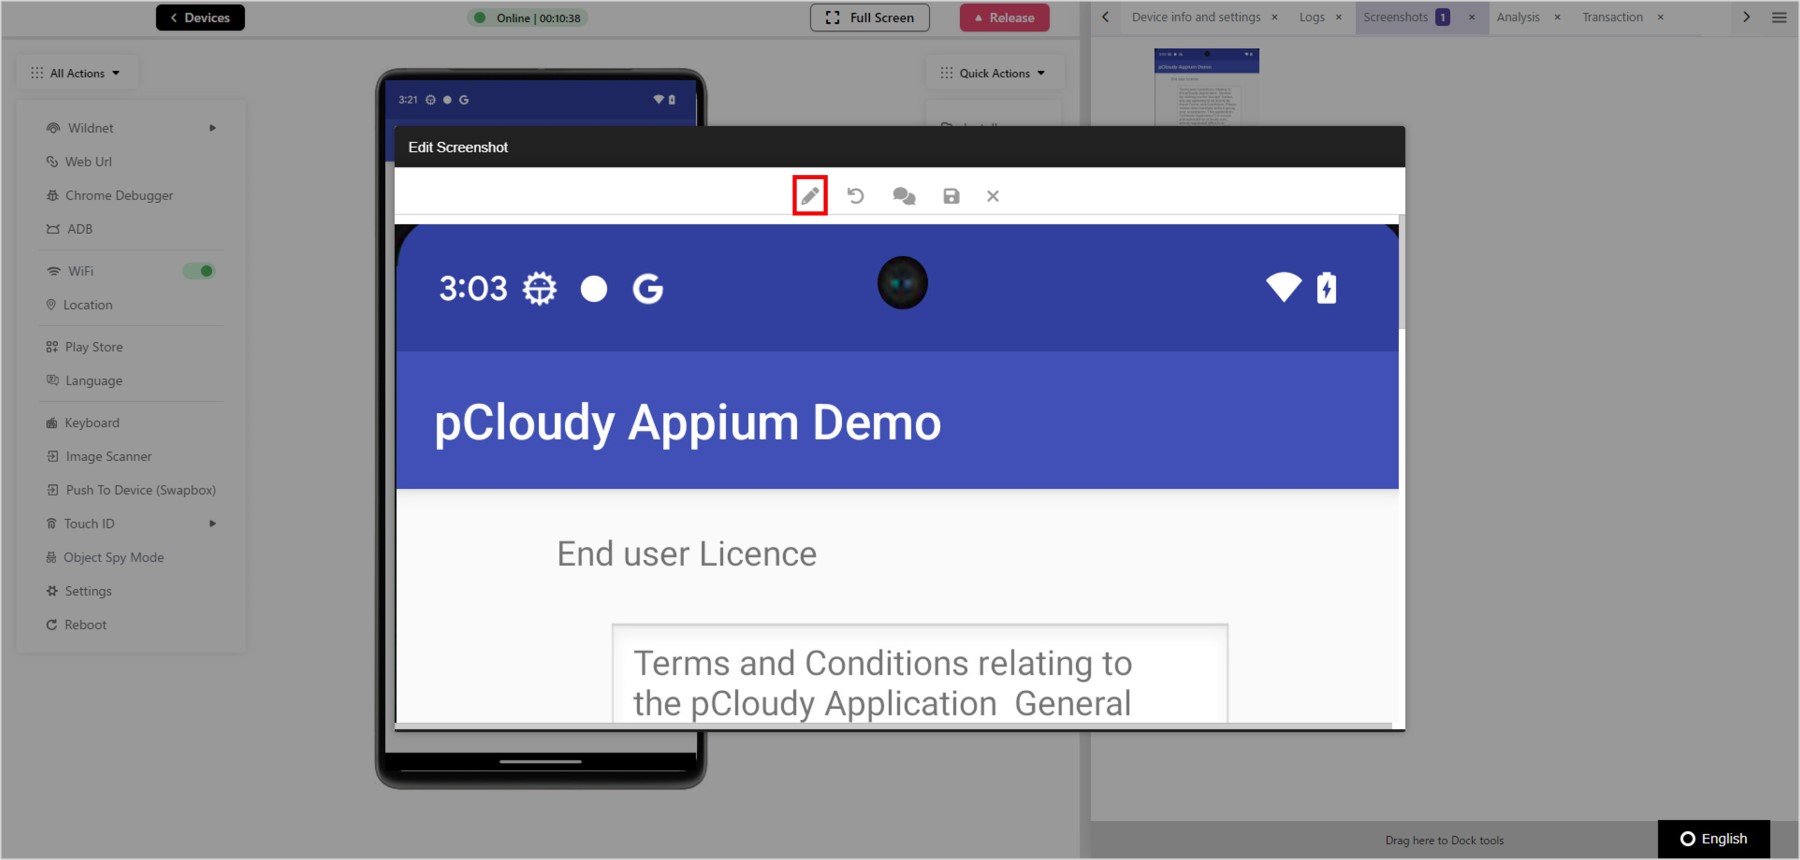Switch the device view to Full Screen

point(870,17)
